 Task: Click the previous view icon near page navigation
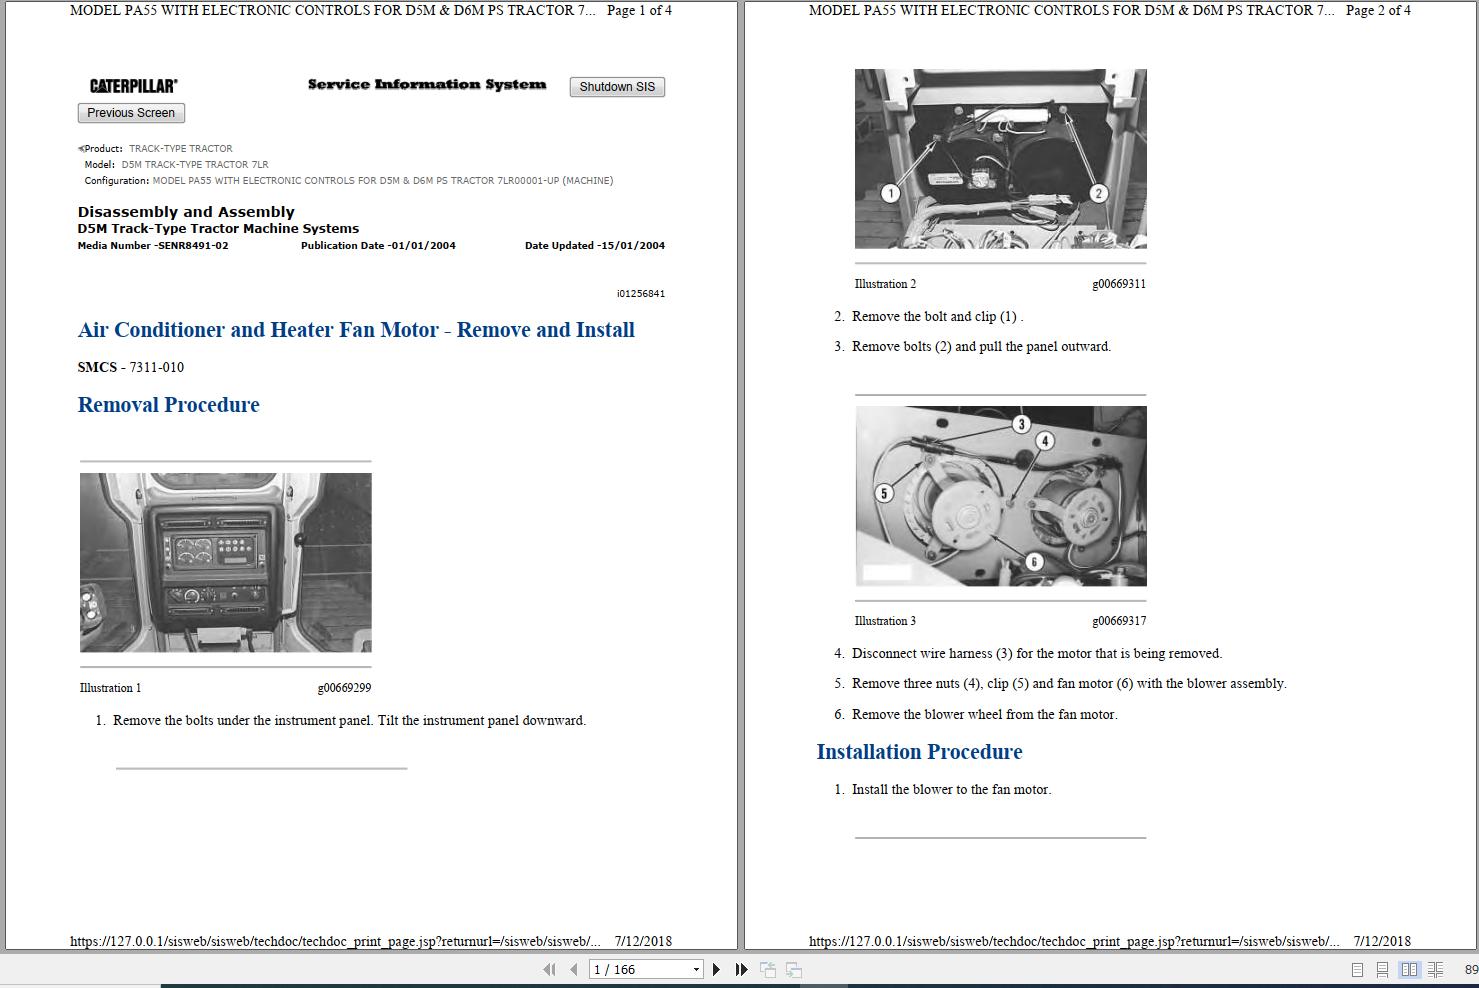pyautogui.click(x=769, y=969)
